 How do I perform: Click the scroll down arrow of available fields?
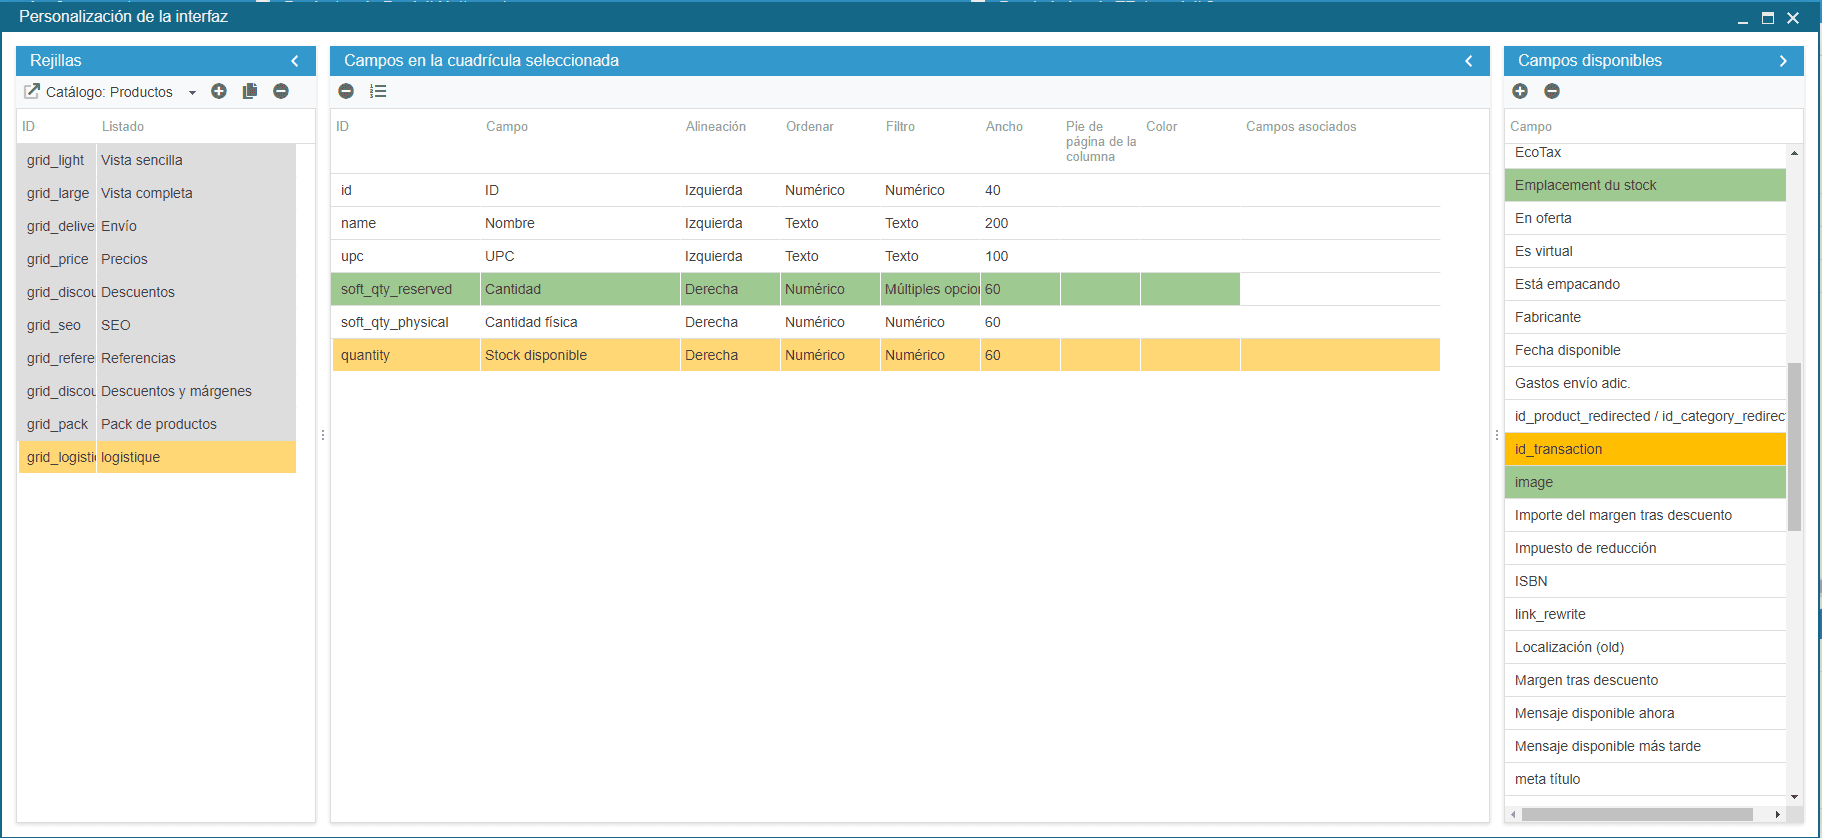(x=1794, y=797)
